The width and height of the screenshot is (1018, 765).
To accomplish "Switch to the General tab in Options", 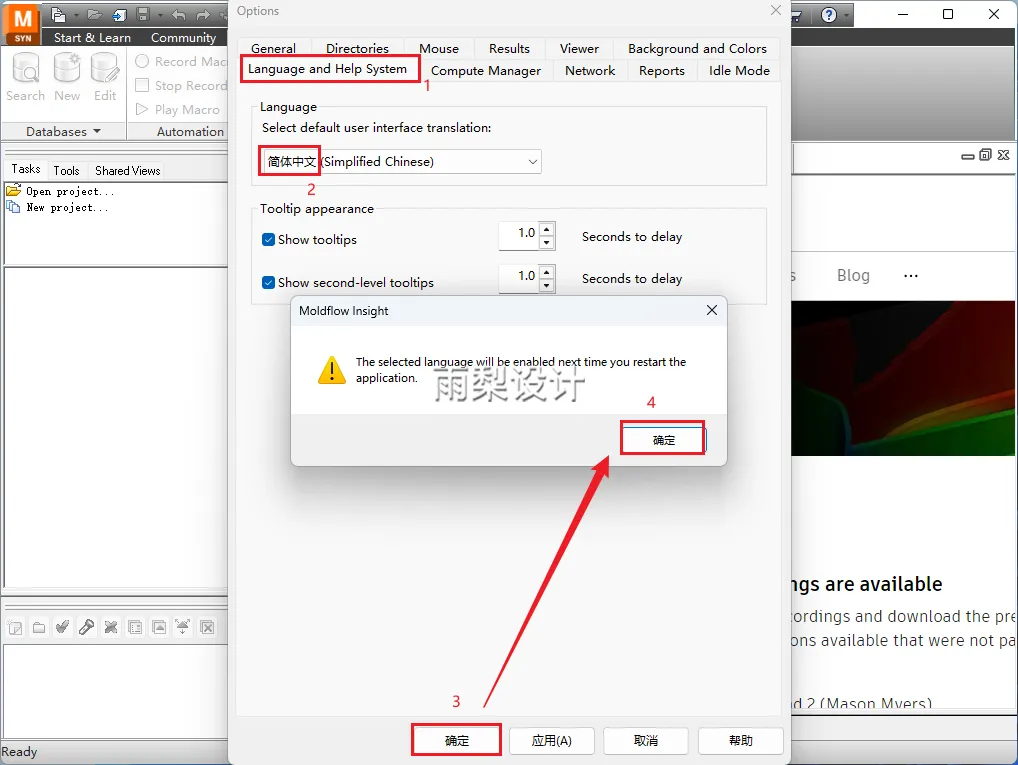I will (273, 47).
